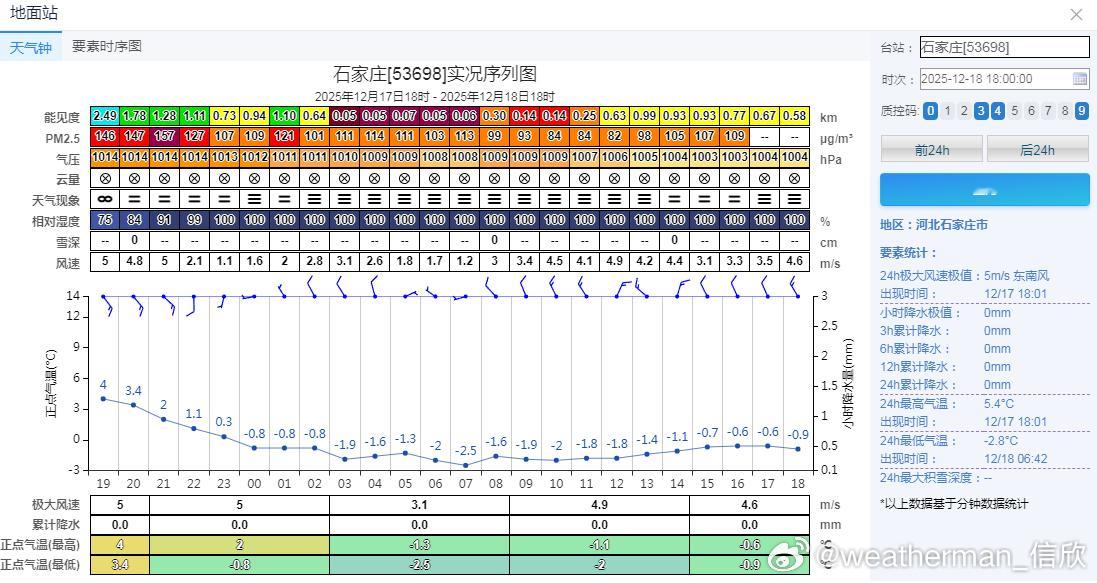Image resolution: width=1097 pixels, height=583 pixels.
Task: Click PM2.5 cell 99
Action: tap(495, 136)
